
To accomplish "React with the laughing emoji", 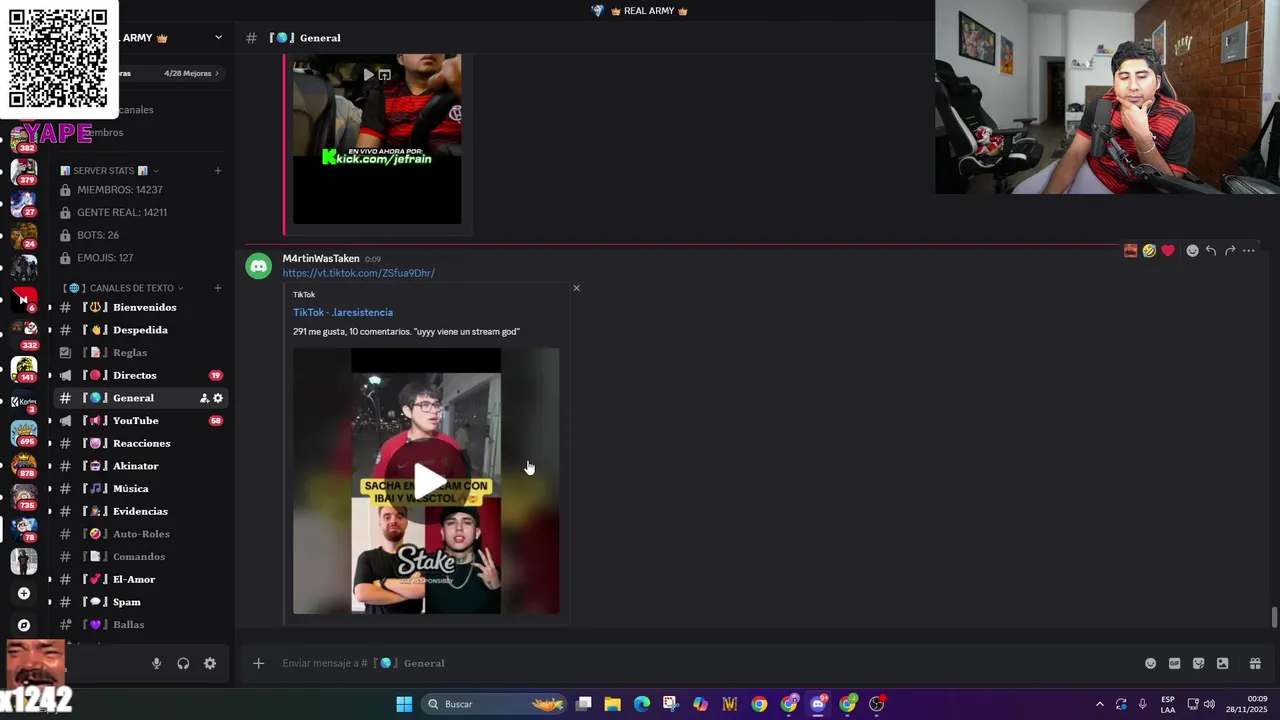I will point(1149,251).
